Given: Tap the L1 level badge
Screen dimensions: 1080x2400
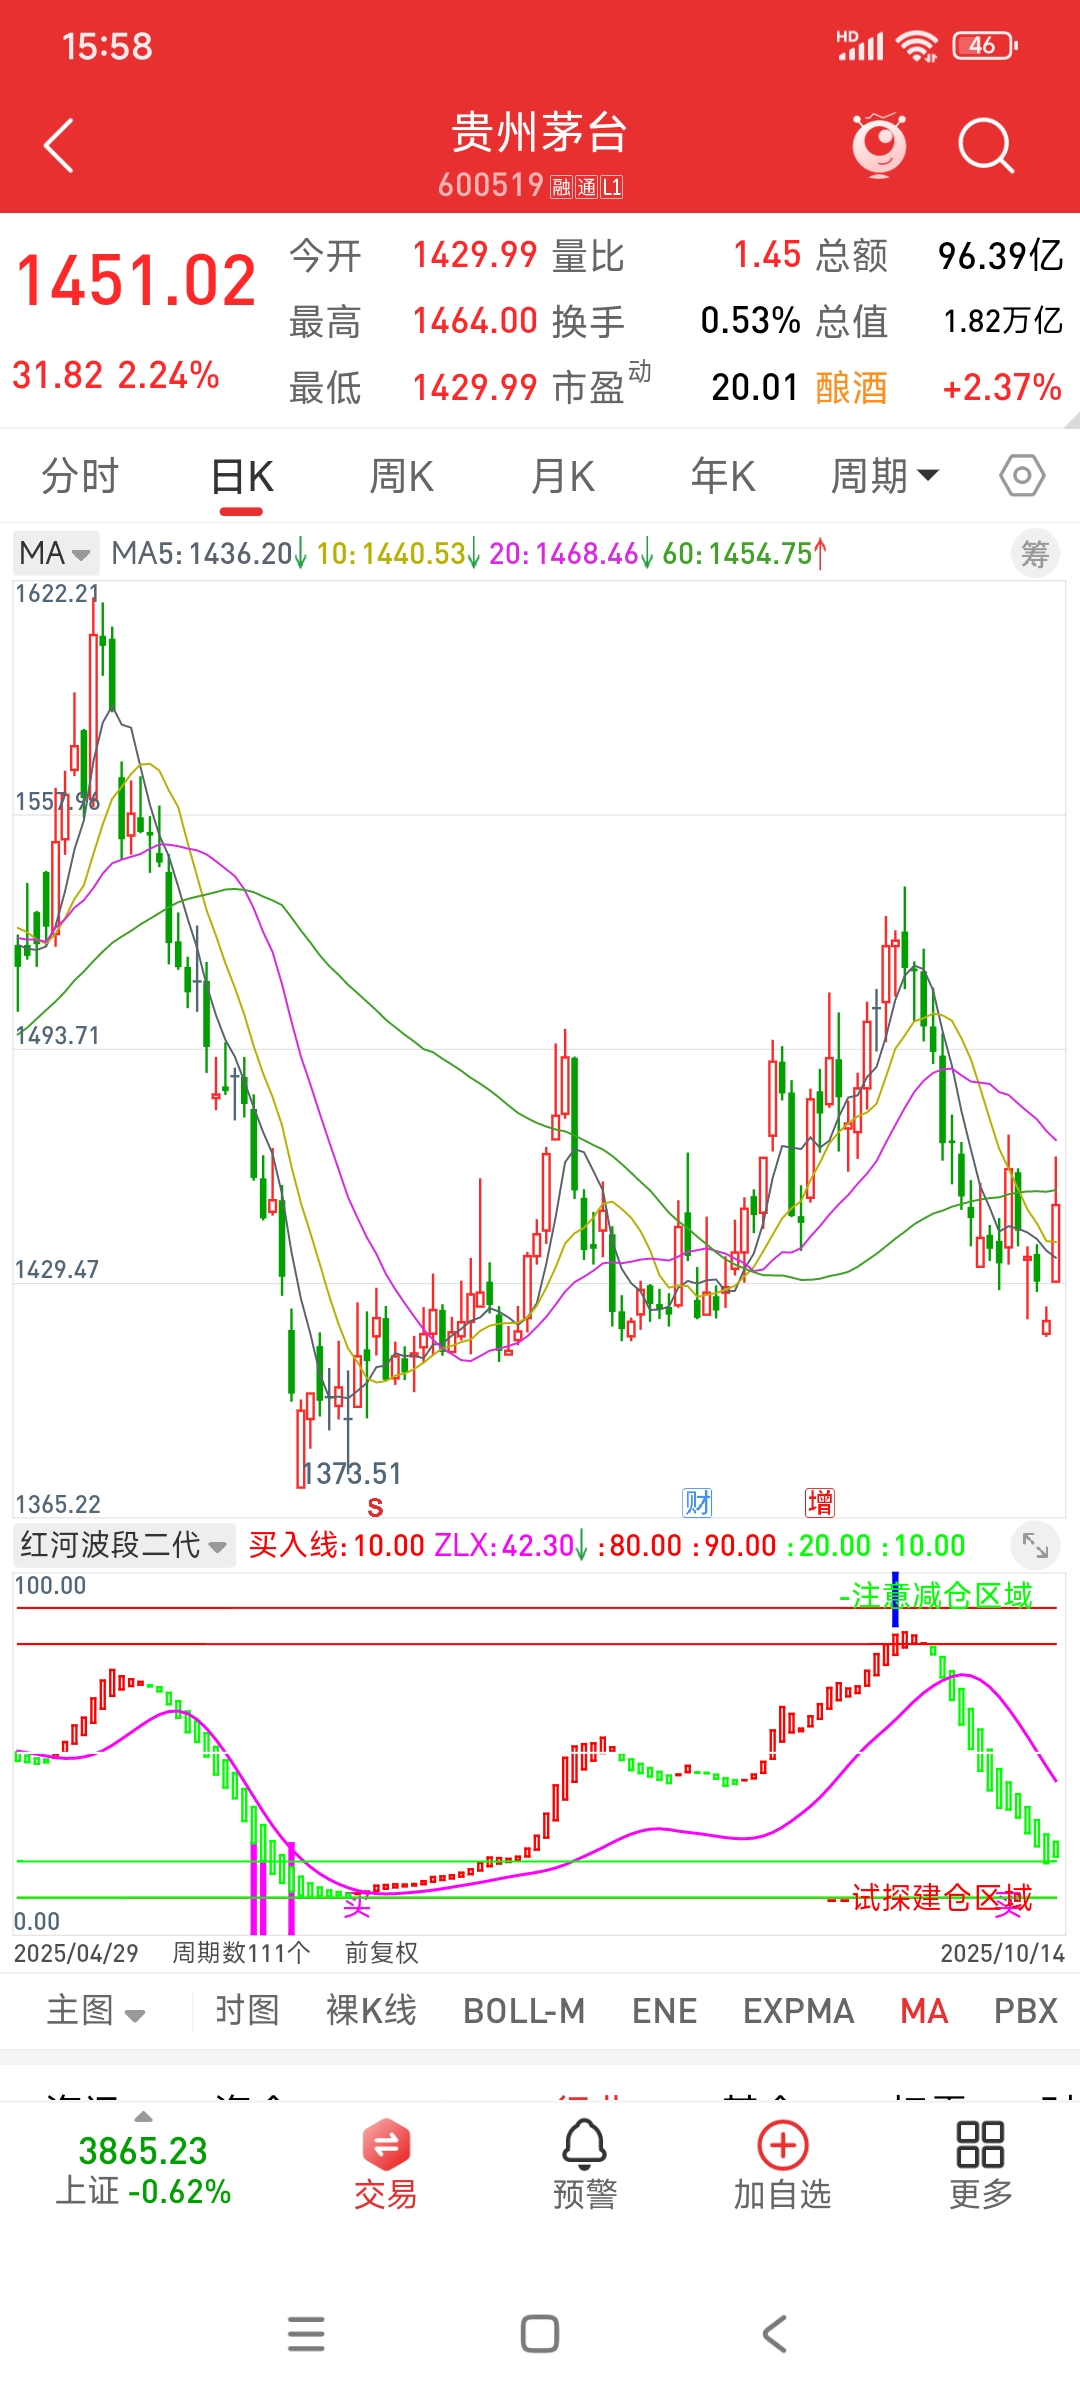Looking at the screenshot, I should (611, 187).
